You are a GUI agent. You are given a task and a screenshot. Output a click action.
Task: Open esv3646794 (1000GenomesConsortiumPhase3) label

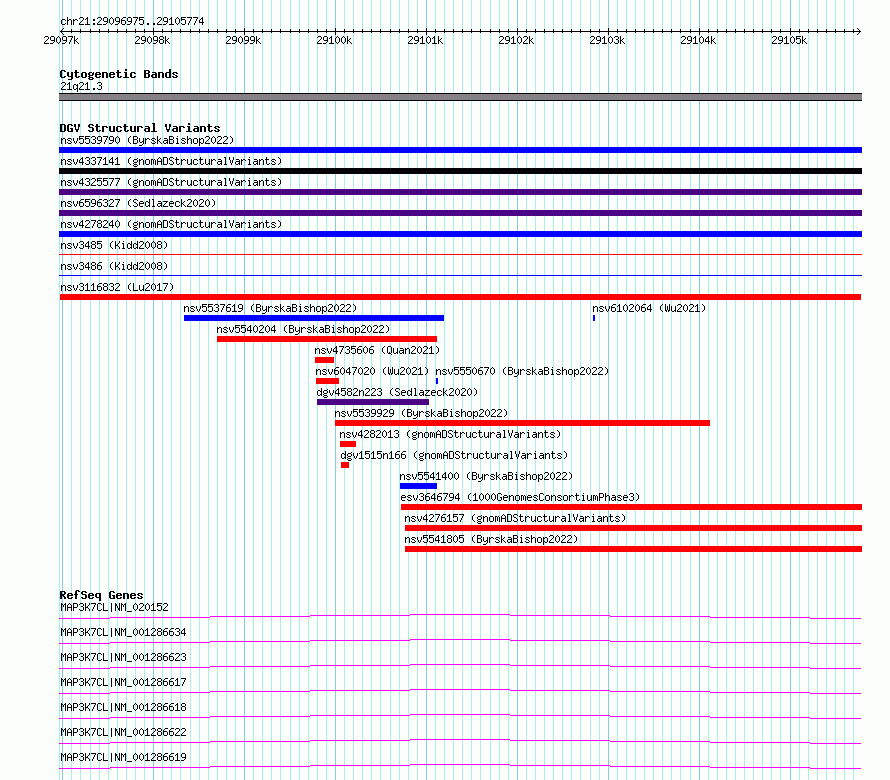coord(520,497)
